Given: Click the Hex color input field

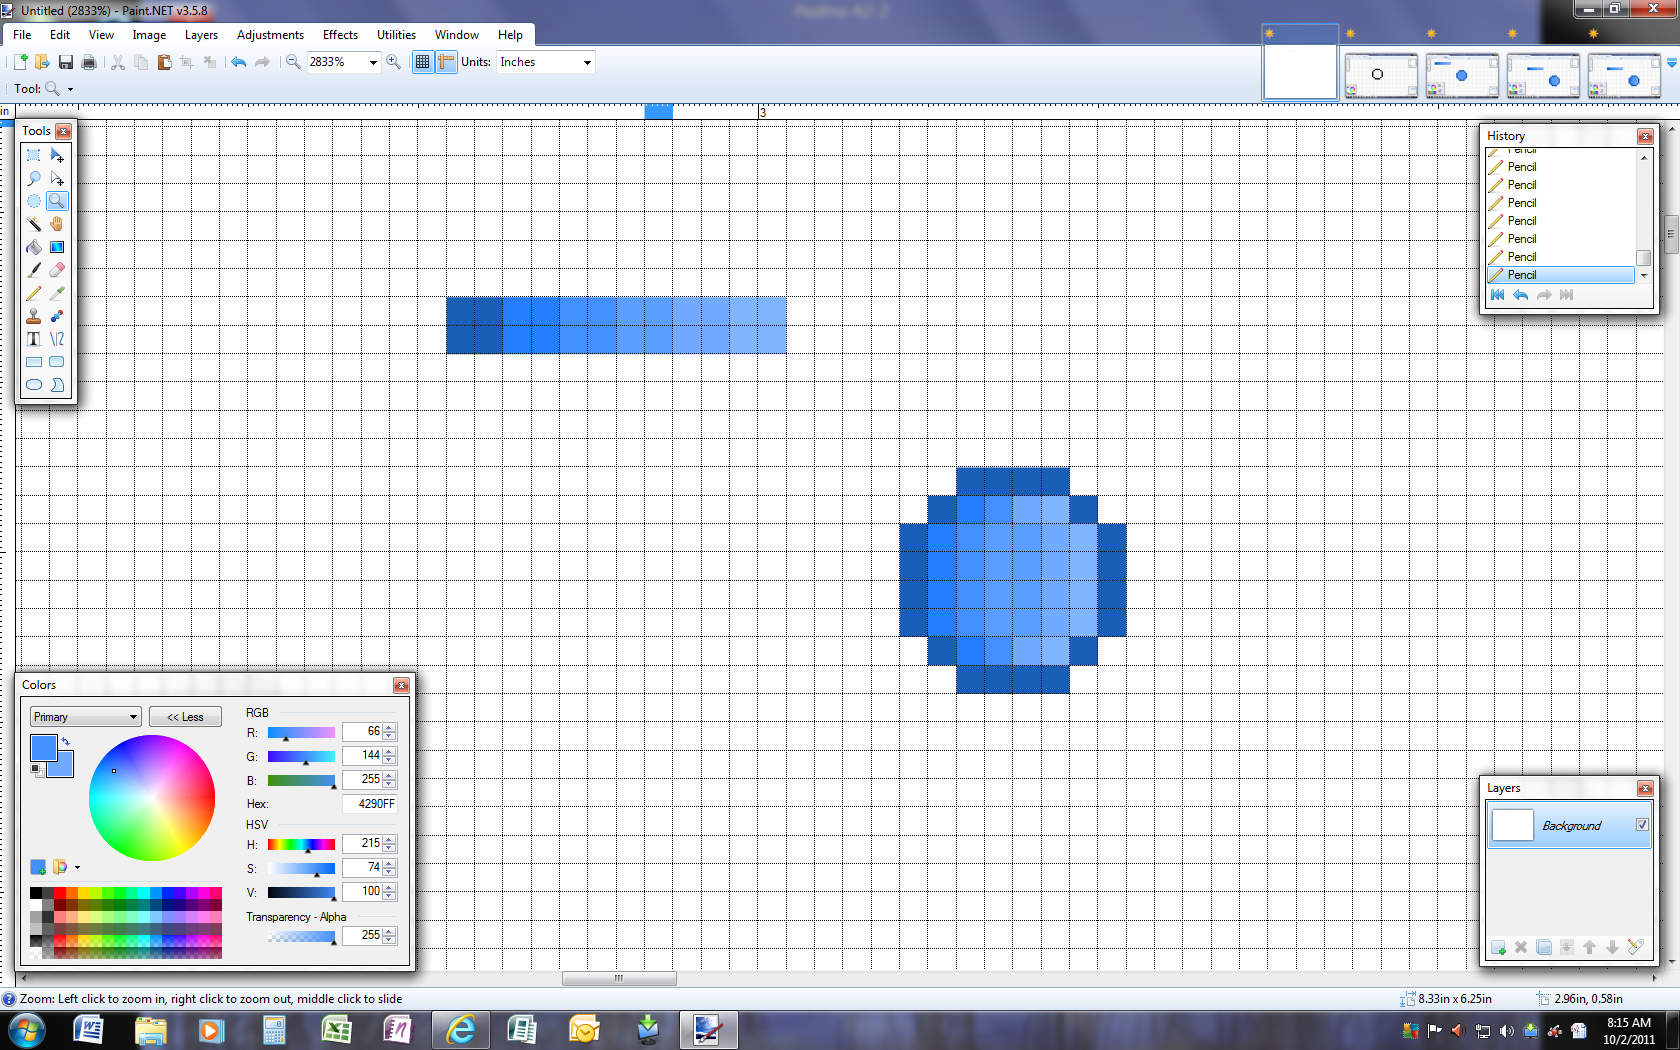Looking at the screenshot, I should coord(370,804).
